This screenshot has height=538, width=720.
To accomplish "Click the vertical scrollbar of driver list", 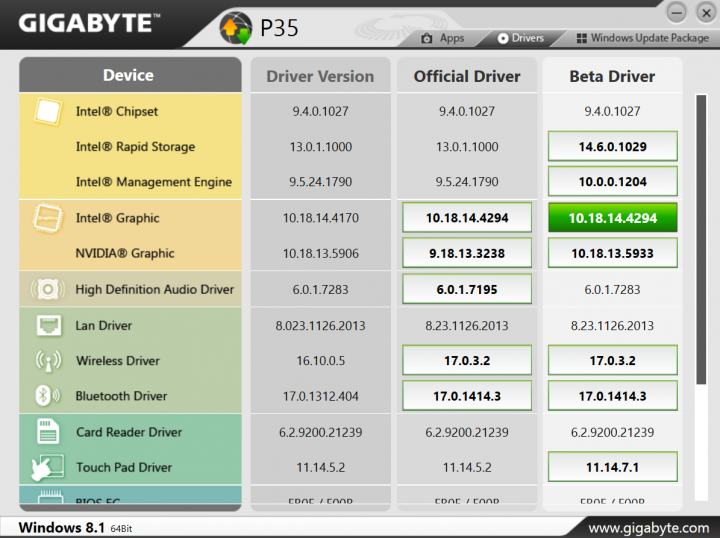I will pos(700,240).
